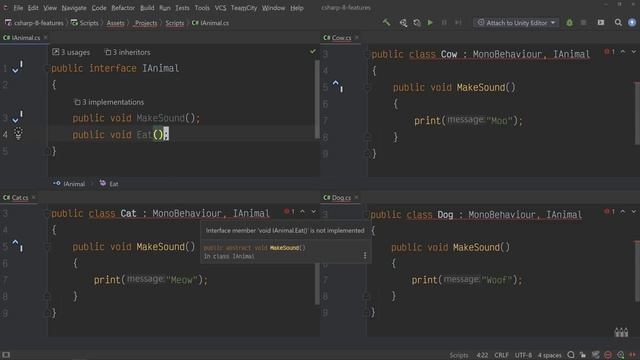Screen dimensions: 640x360
Task: Click the 3 usages code lens
Action: (x=71, y=52)
